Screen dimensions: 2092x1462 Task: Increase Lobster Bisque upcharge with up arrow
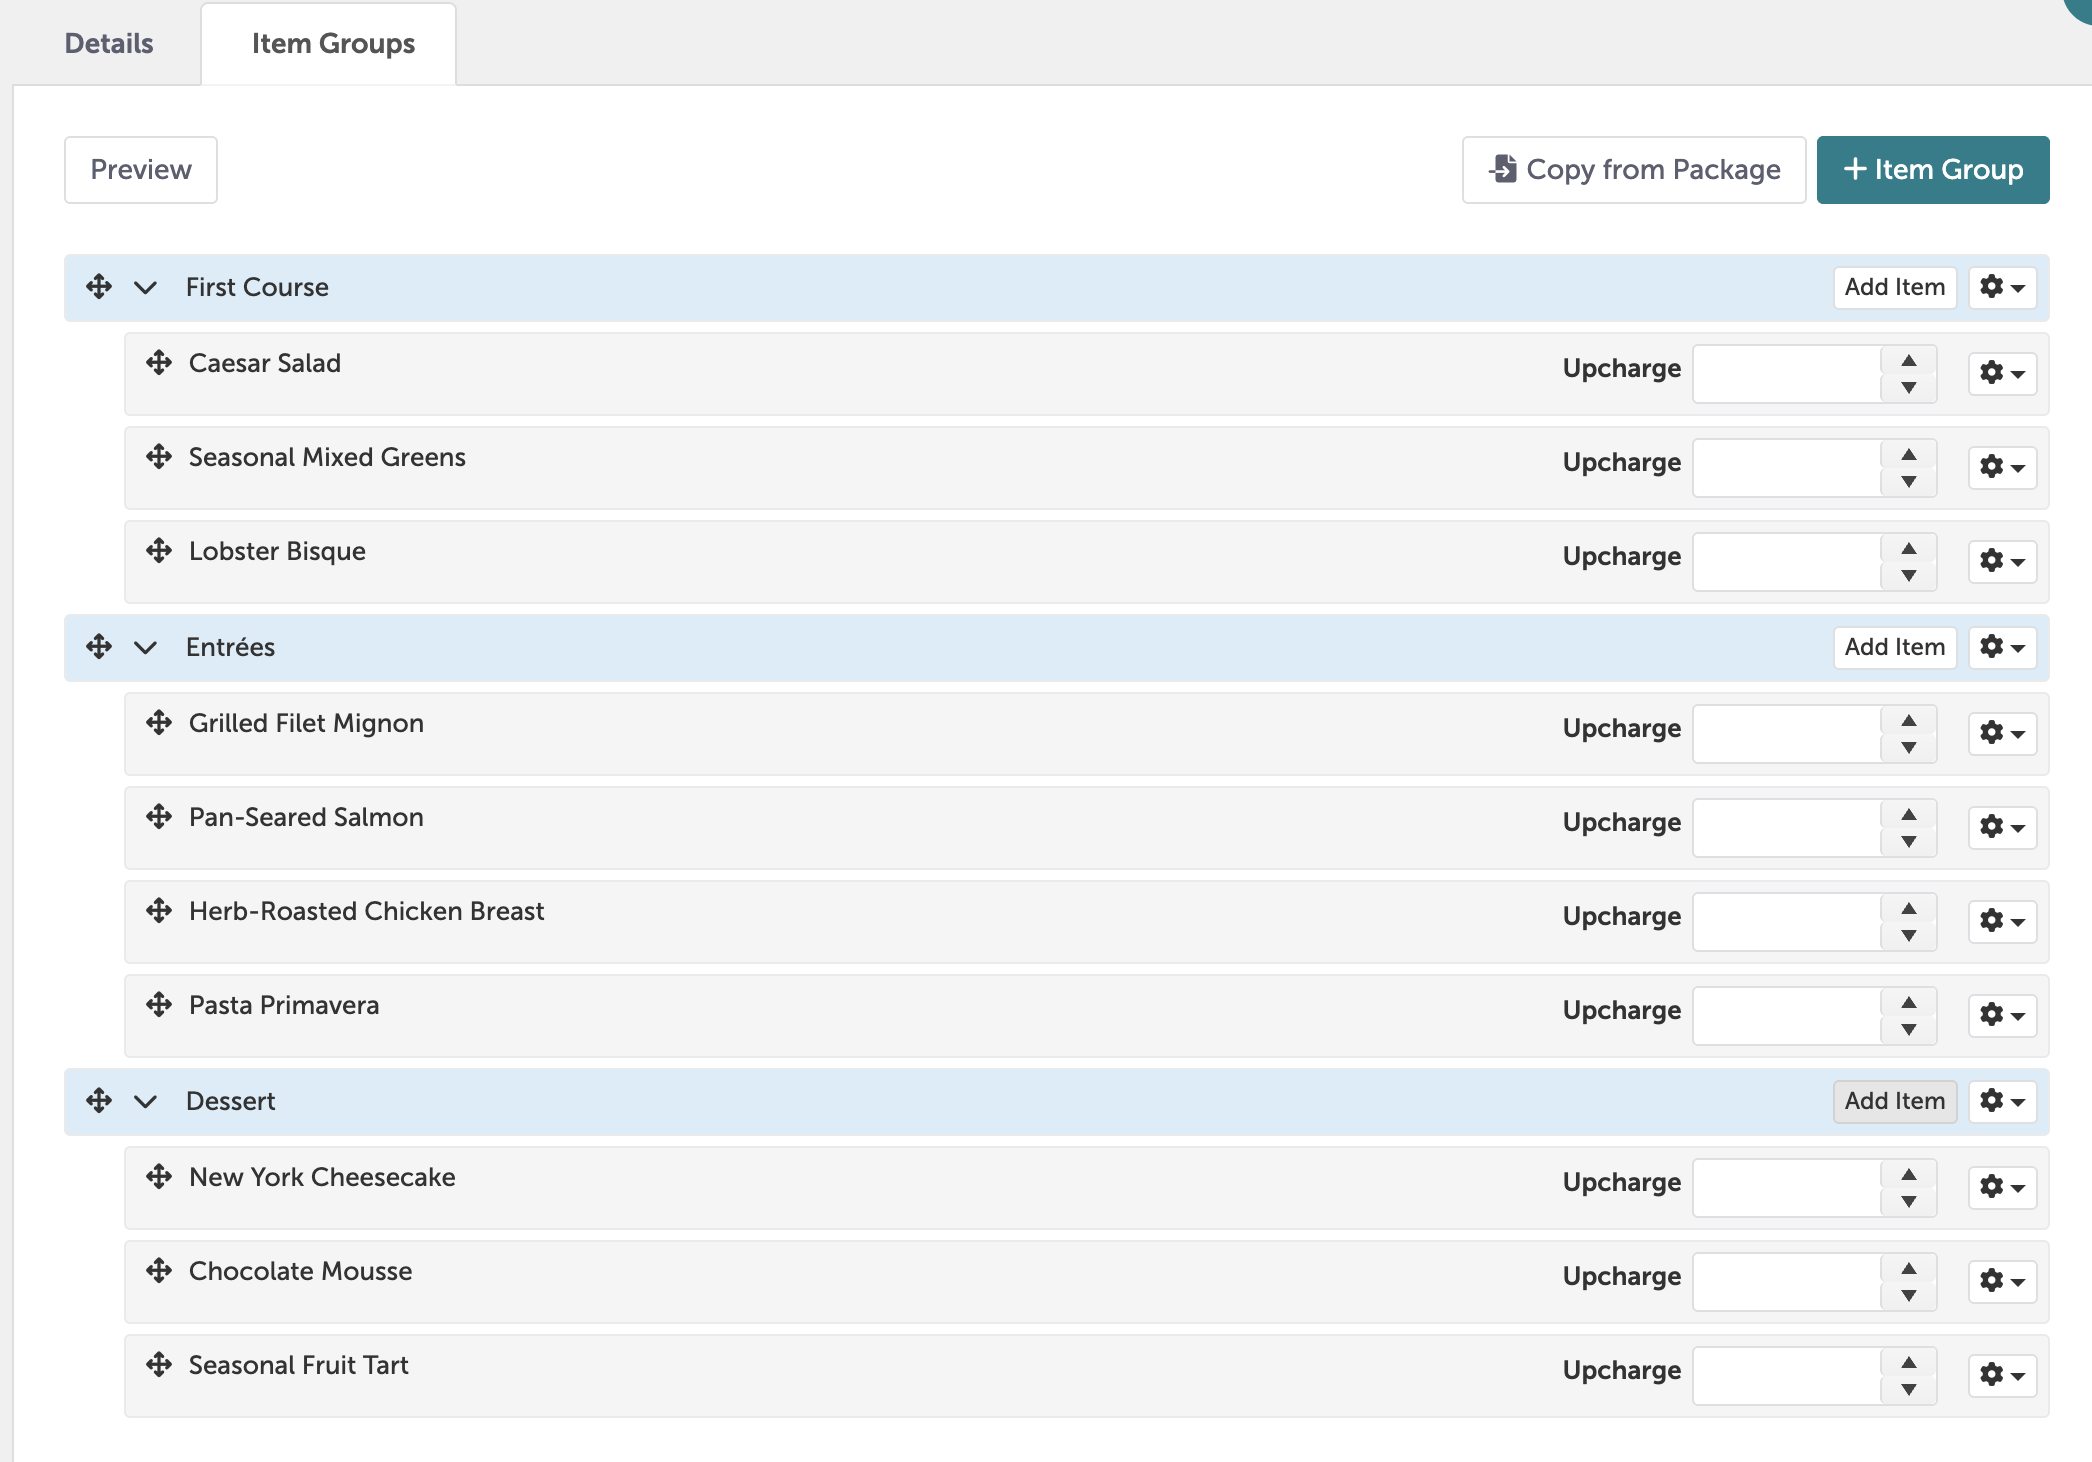point(1909,548)
